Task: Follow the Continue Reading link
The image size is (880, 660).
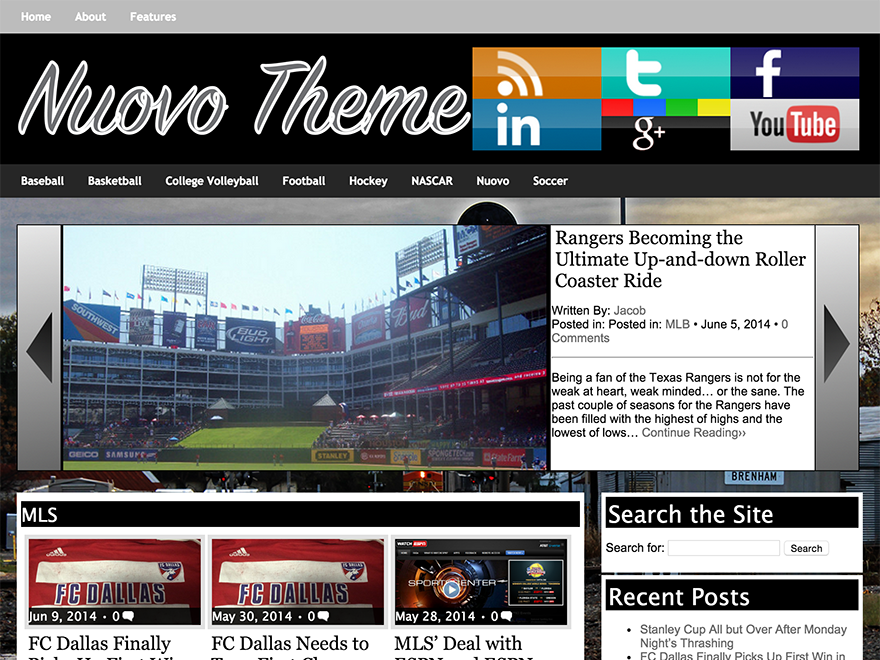Action: pyautogui.click(x=693, y=433)
